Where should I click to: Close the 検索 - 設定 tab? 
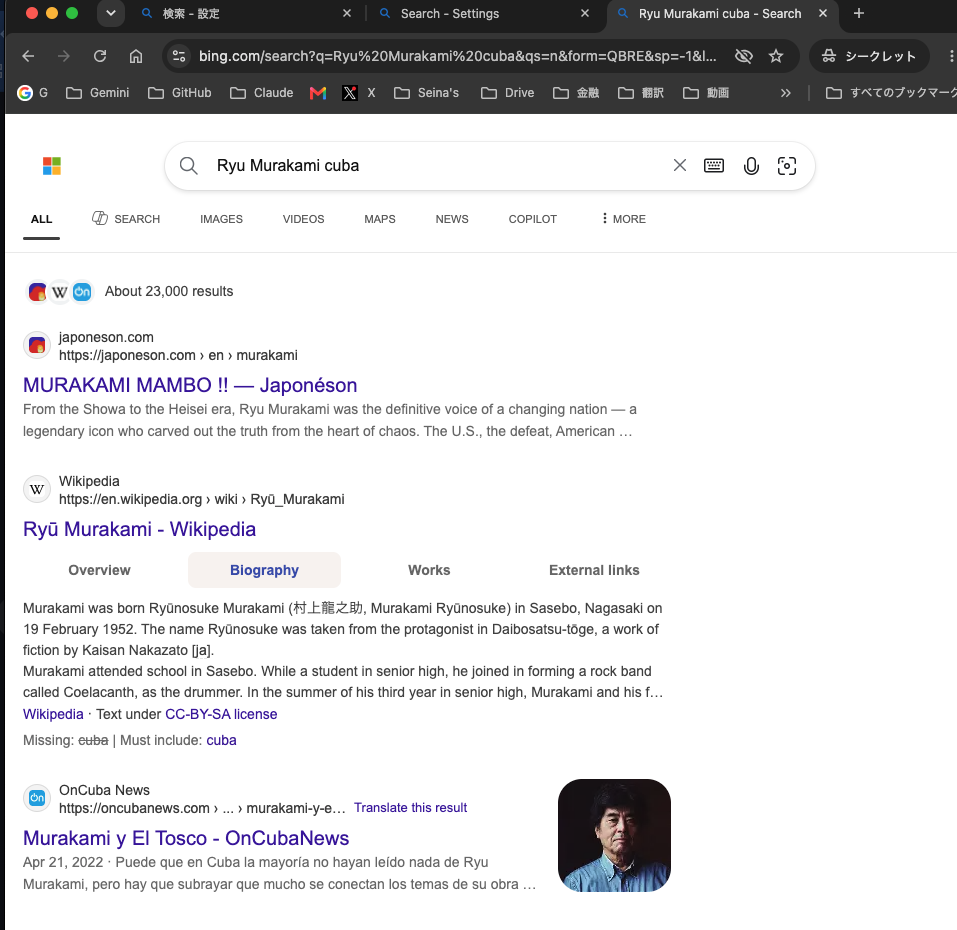point(347,13)
